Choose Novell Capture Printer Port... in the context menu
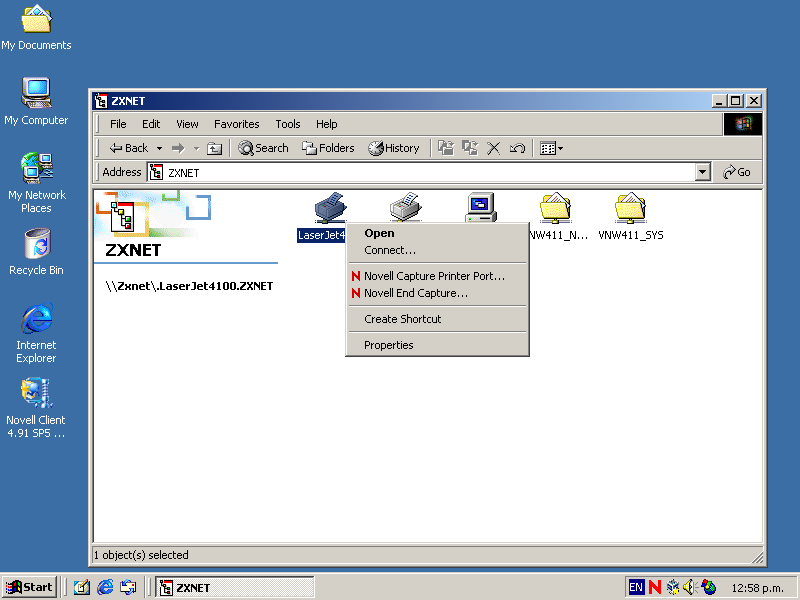This screenshot has width=800, height=600. pos(437,276)
